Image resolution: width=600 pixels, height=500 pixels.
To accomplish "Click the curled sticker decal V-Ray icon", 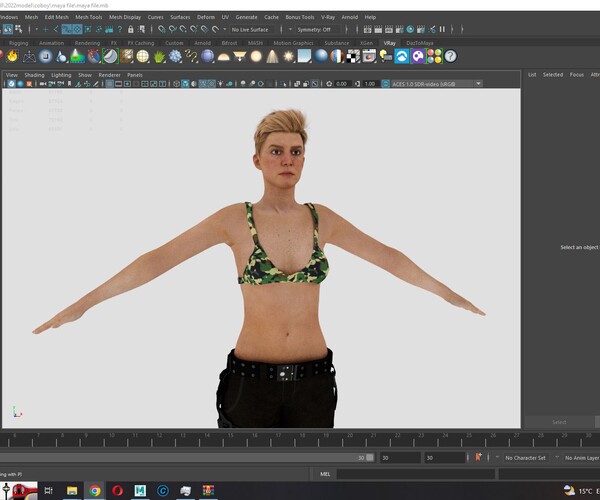I will (110, 56).
